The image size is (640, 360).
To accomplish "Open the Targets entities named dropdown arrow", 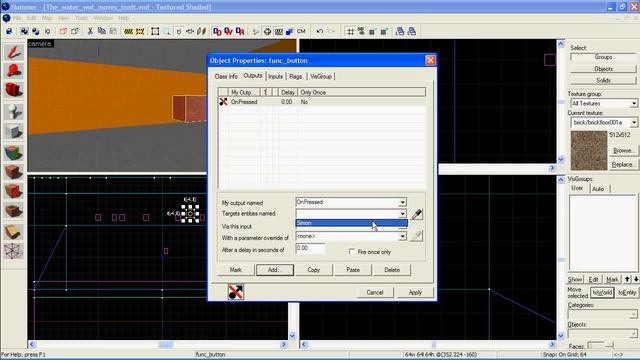I will [x=402, y=213].
